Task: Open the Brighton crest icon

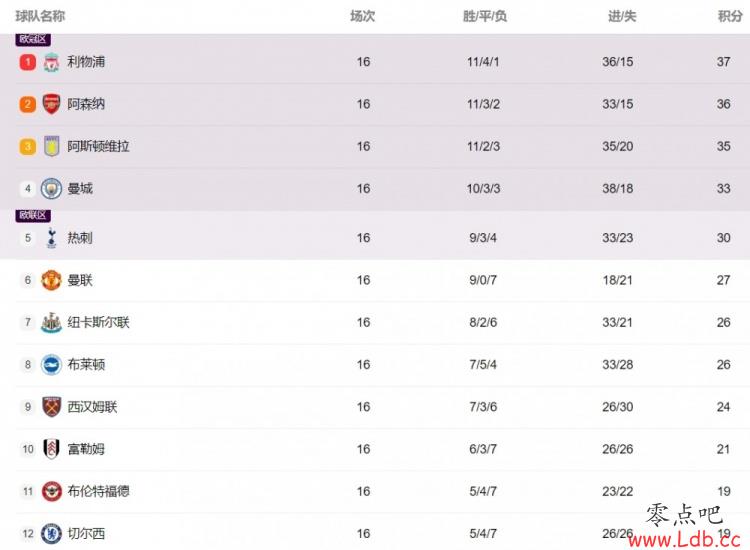Action: pos(51,365)
